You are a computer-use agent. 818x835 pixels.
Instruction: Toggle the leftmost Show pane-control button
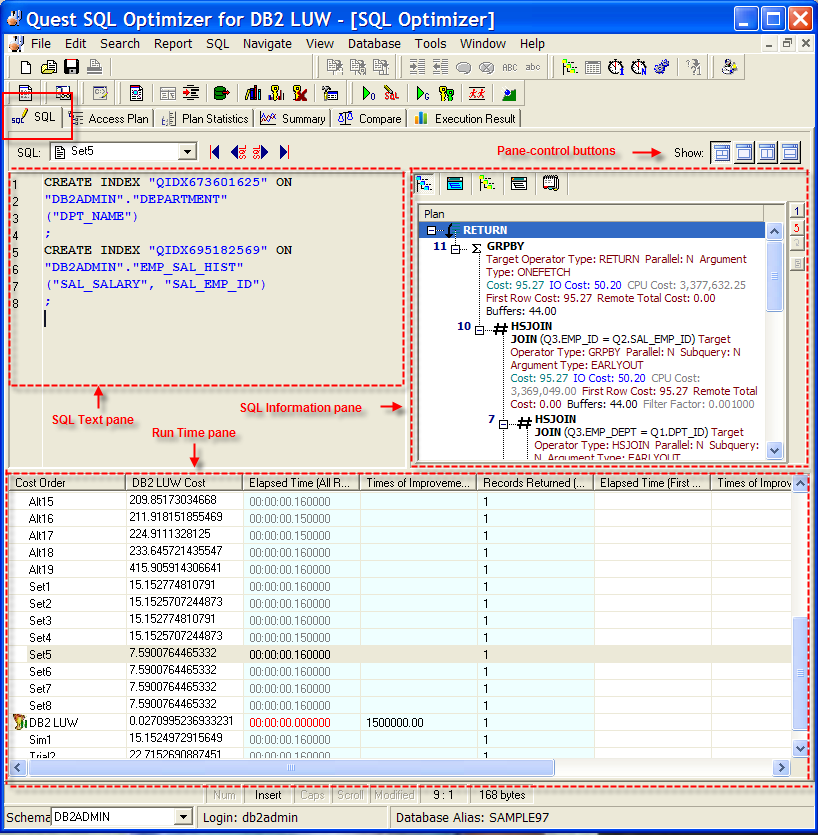tap(720, 152)
